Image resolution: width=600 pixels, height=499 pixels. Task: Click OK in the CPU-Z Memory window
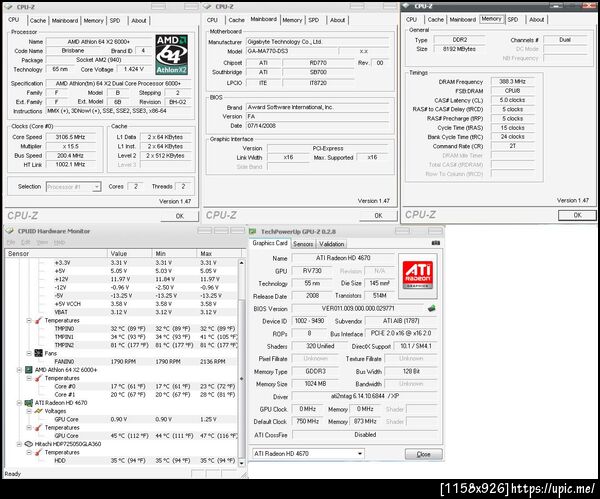pos(577,215)
